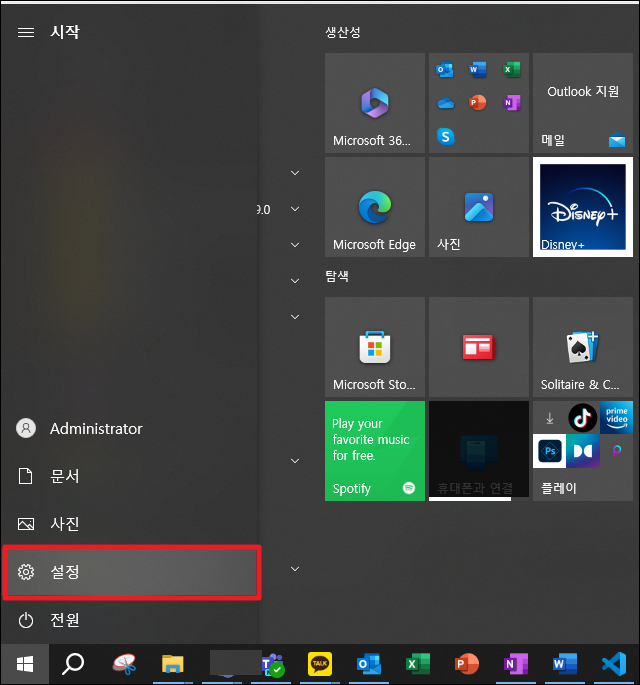Open KakaoTalk from the taskbar
Viewport: 640px width, 685px height.
(320, 664)
